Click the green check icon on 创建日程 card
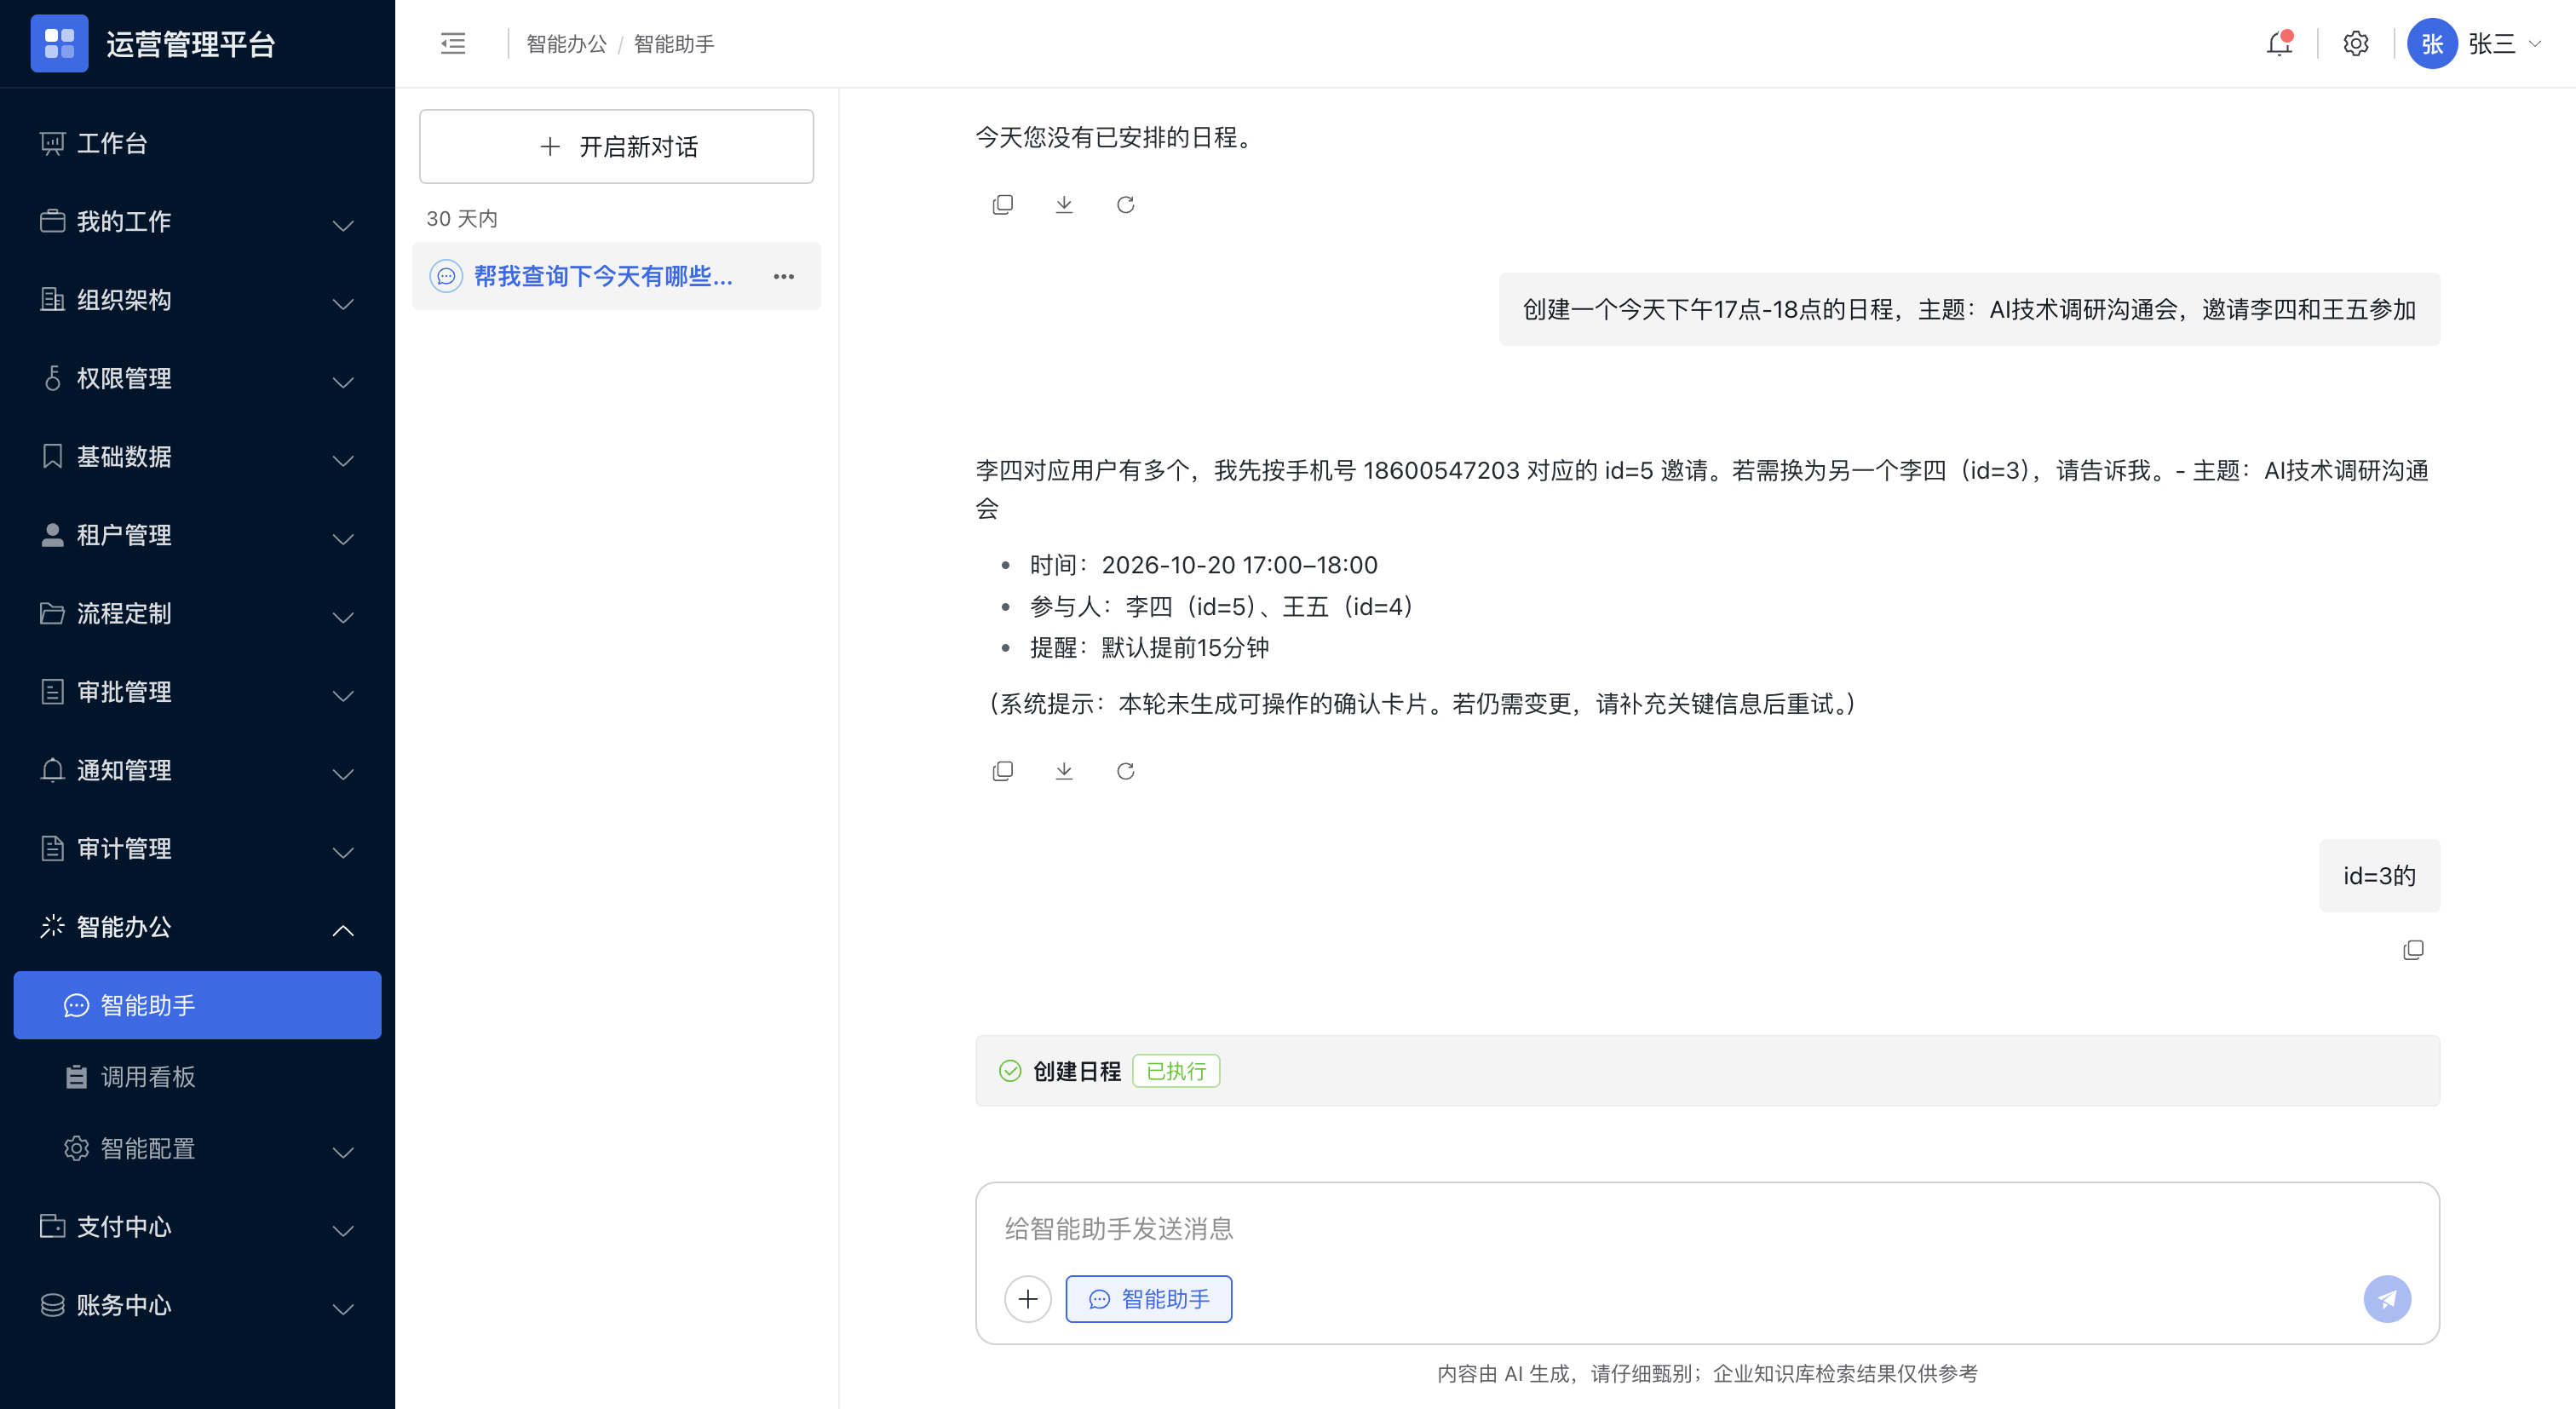 [1010, 1070]
